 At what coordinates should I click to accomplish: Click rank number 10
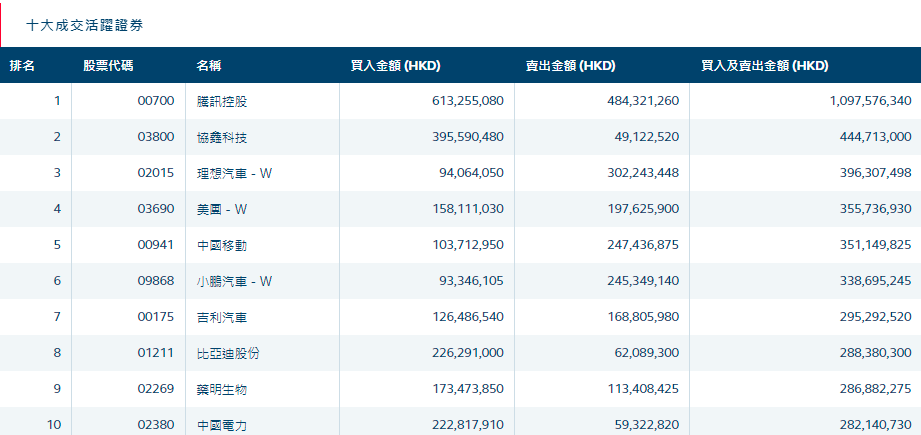(x=54, y=425)
